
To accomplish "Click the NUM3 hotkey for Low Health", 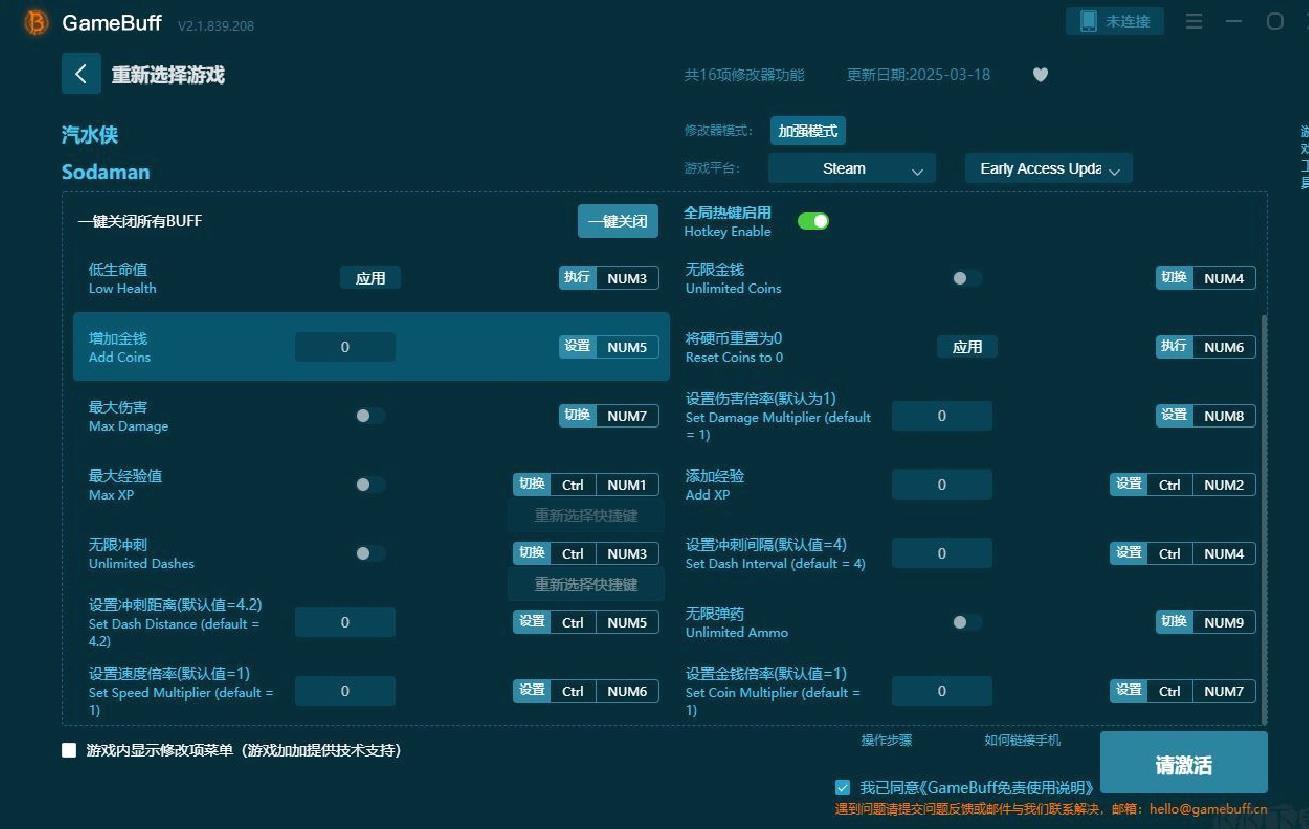I will pyautogui.click(x=627, y=278).
